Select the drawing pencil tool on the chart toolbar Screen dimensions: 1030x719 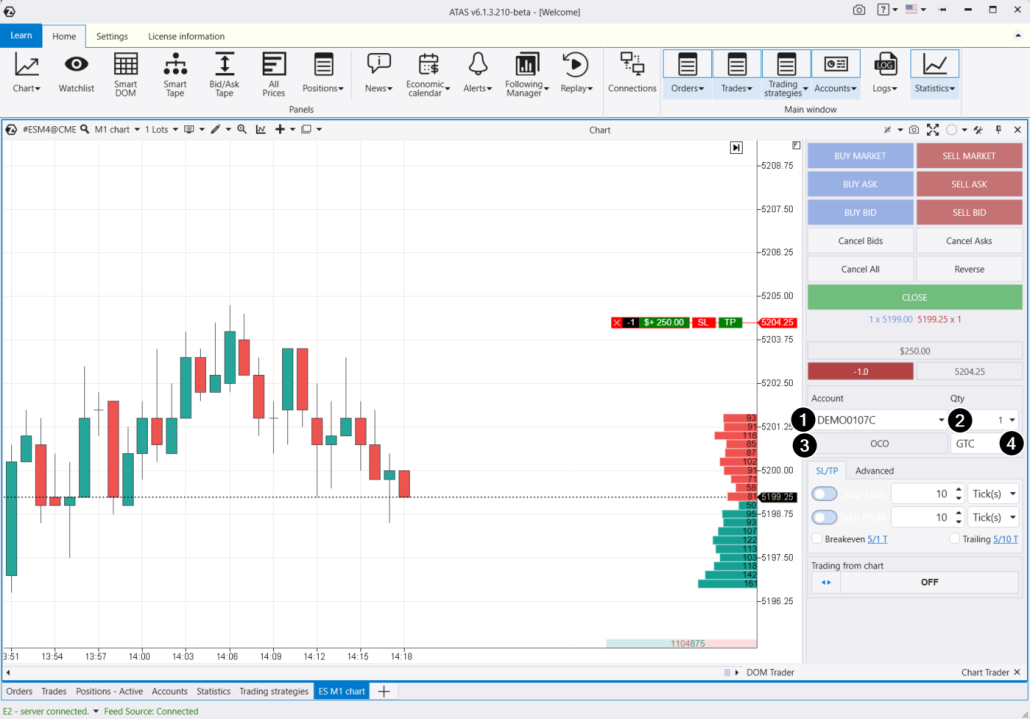(x=218, y=129)
